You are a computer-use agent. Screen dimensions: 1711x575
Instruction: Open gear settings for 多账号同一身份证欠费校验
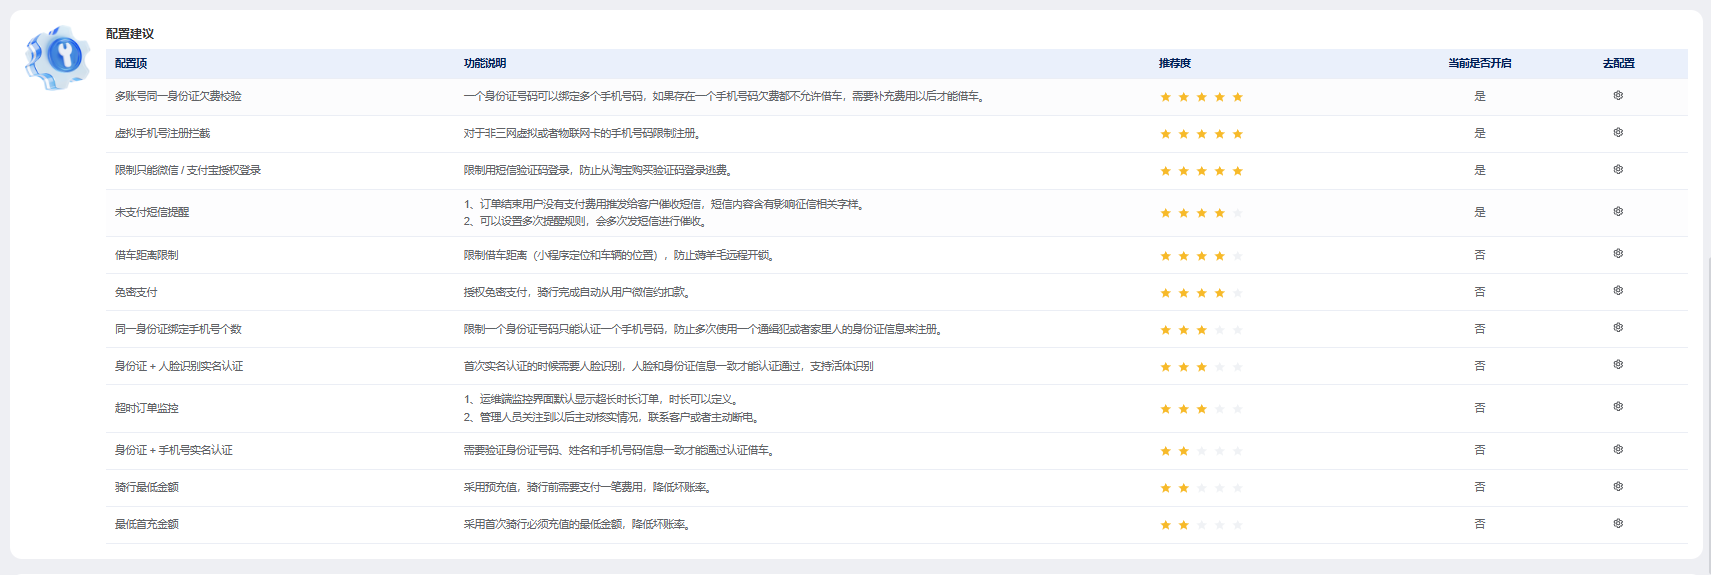1618,96
